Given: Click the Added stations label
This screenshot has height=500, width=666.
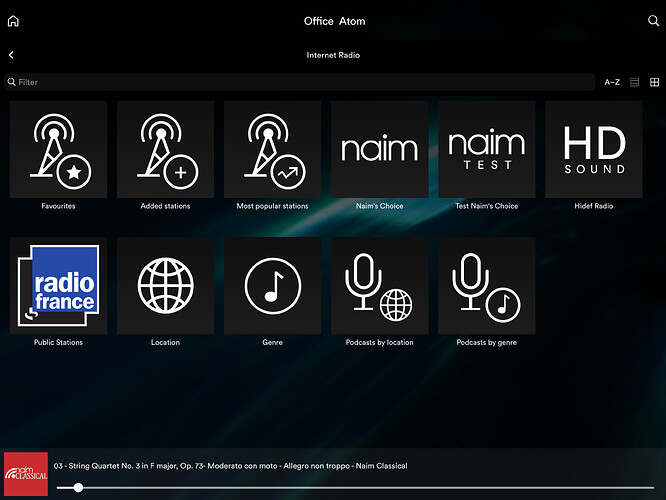Looking at the screenshot, I should [x=165, y=206].
